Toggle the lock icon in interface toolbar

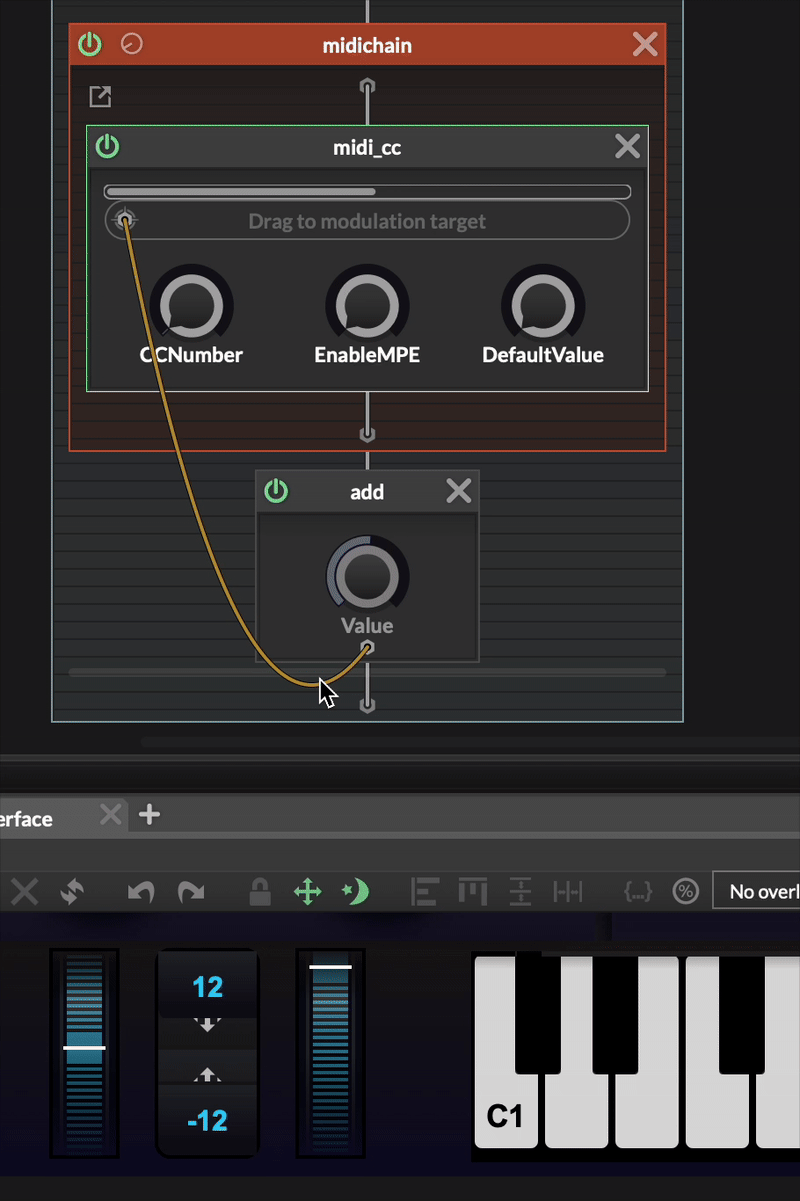click(260, 891)
